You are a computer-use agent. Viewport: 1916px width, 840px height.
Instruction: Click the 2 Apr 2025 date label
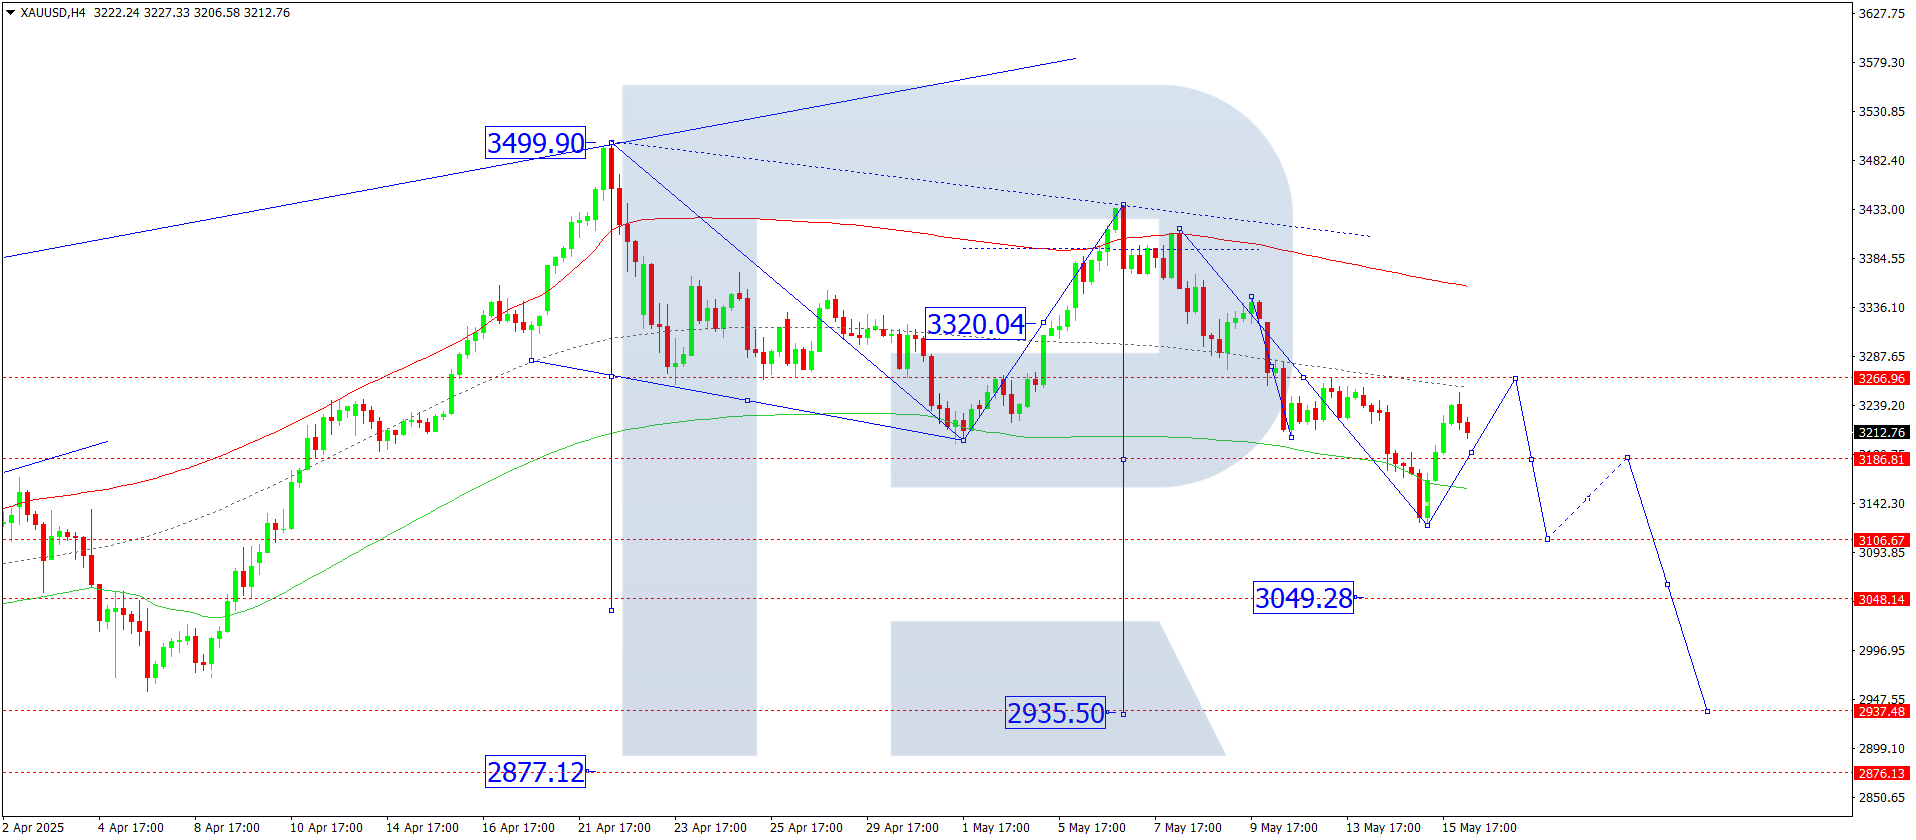[33, 828]
